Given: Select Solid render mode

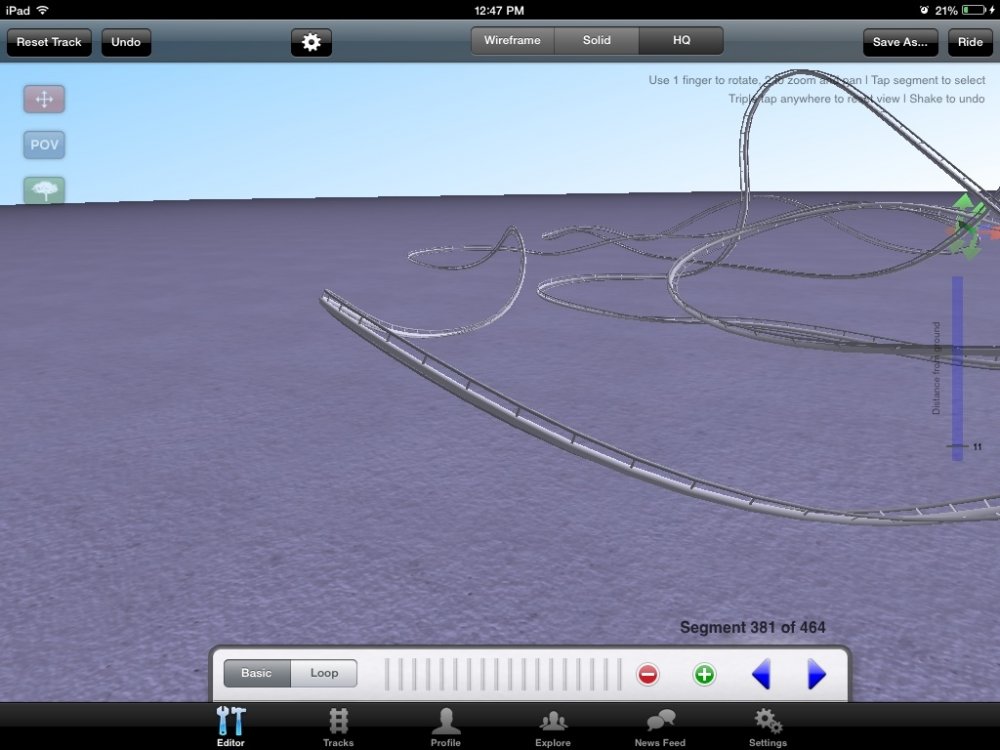Looking at the screenshot, I should coord(597,41).
